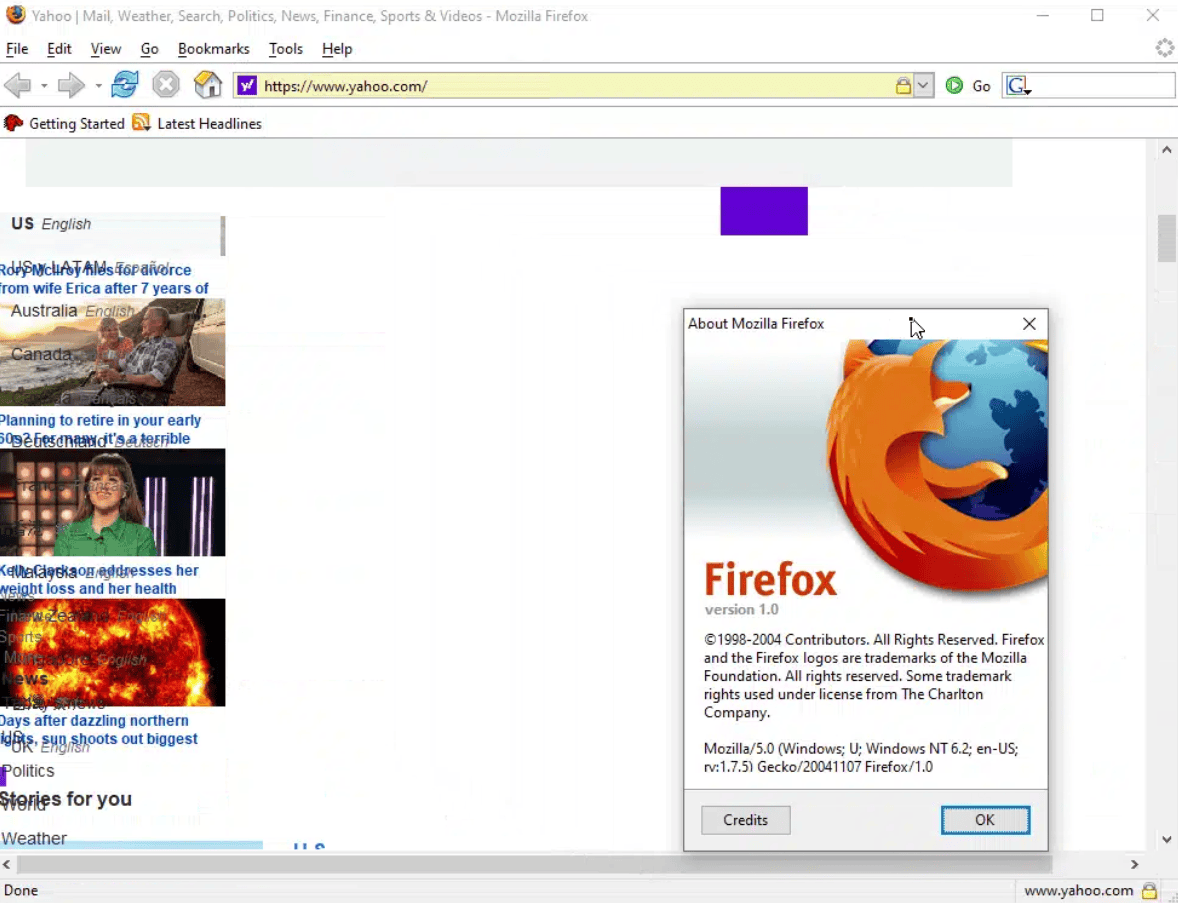
Task: Open the Tools menu
Action: point(285,49)
